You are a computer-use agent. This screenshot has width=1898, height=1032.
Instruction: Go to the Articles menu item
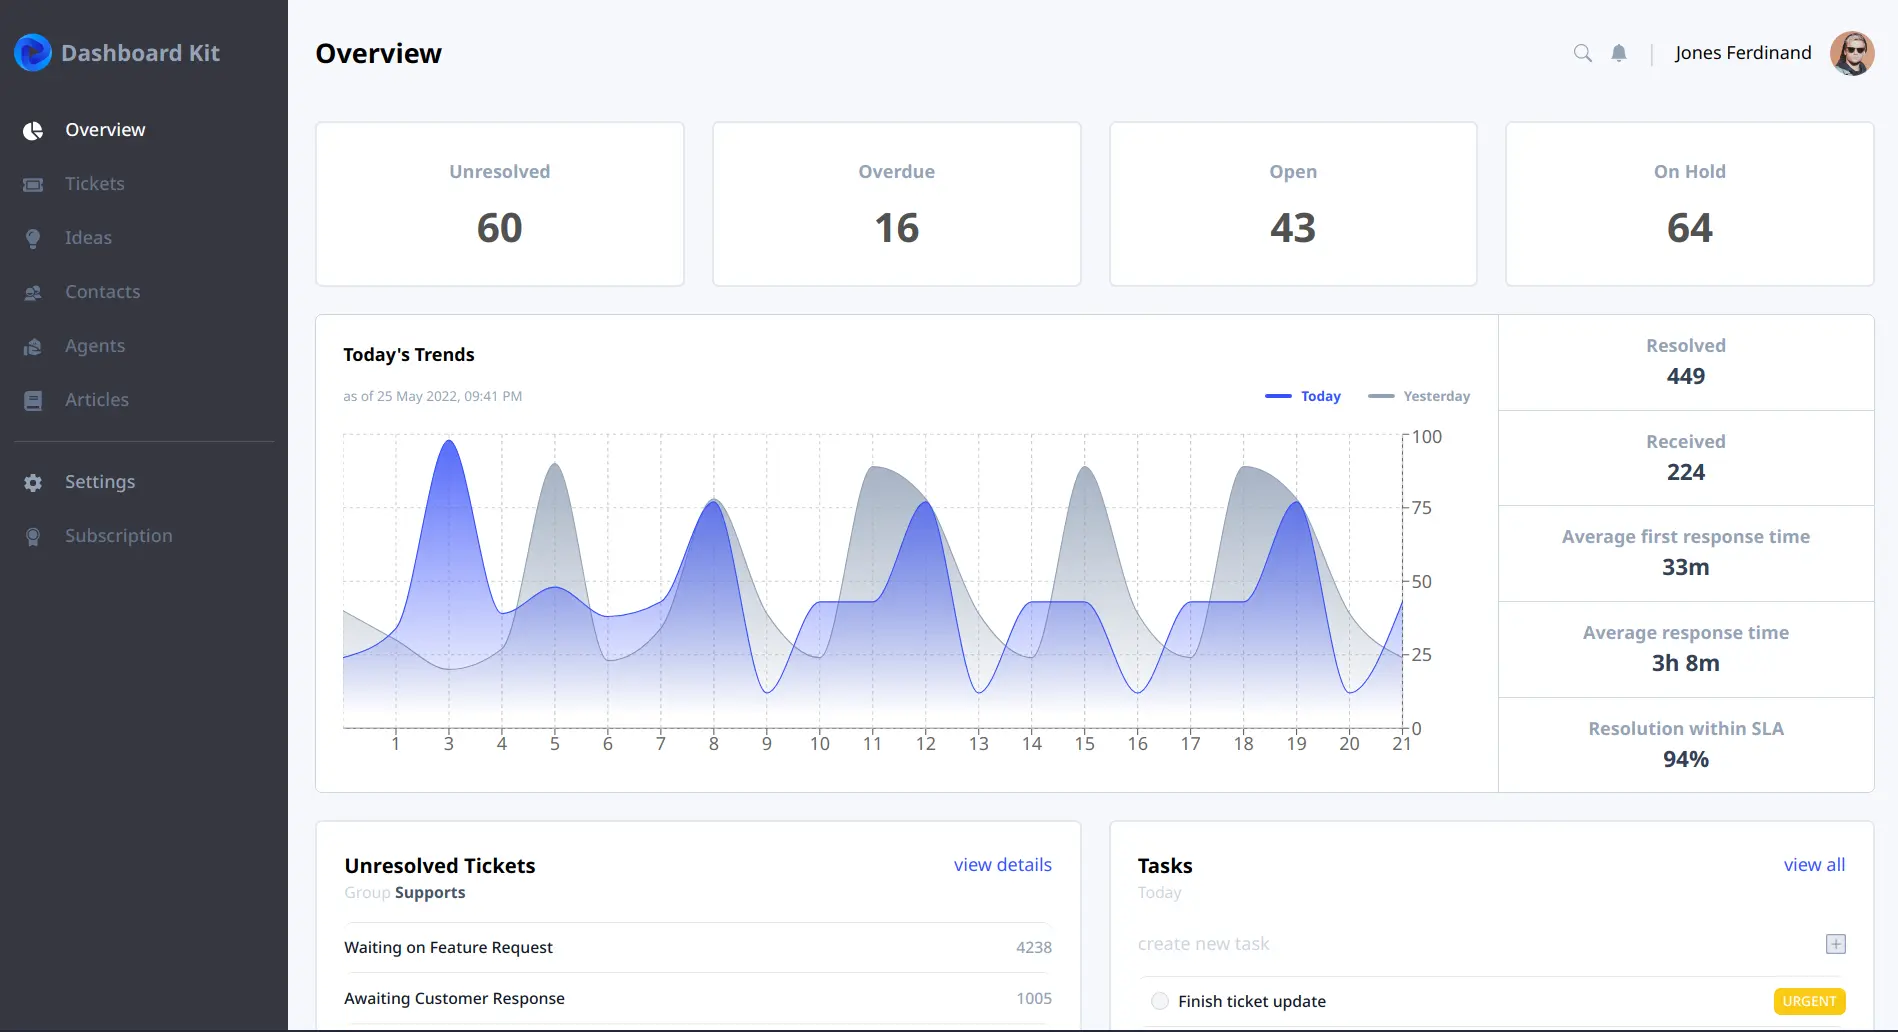[96, 400]
